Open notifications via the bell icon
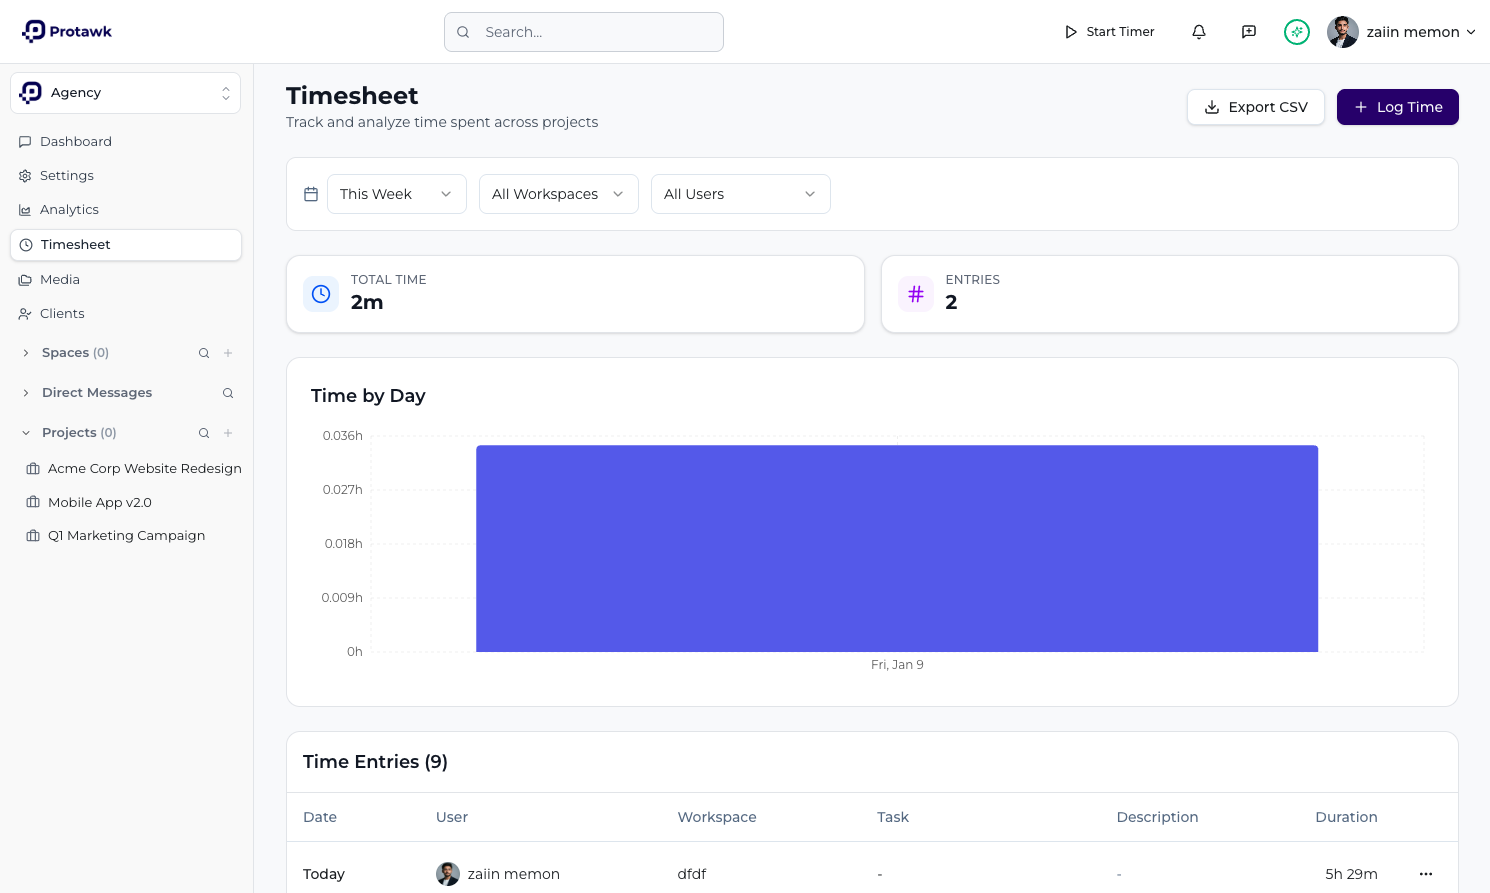 (1198, 31)
